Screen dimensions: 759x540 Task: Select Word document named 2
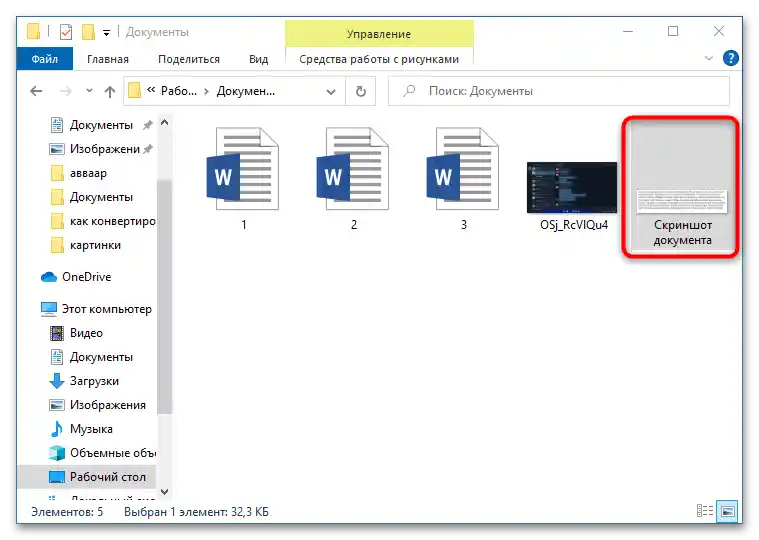coord(353,178)
